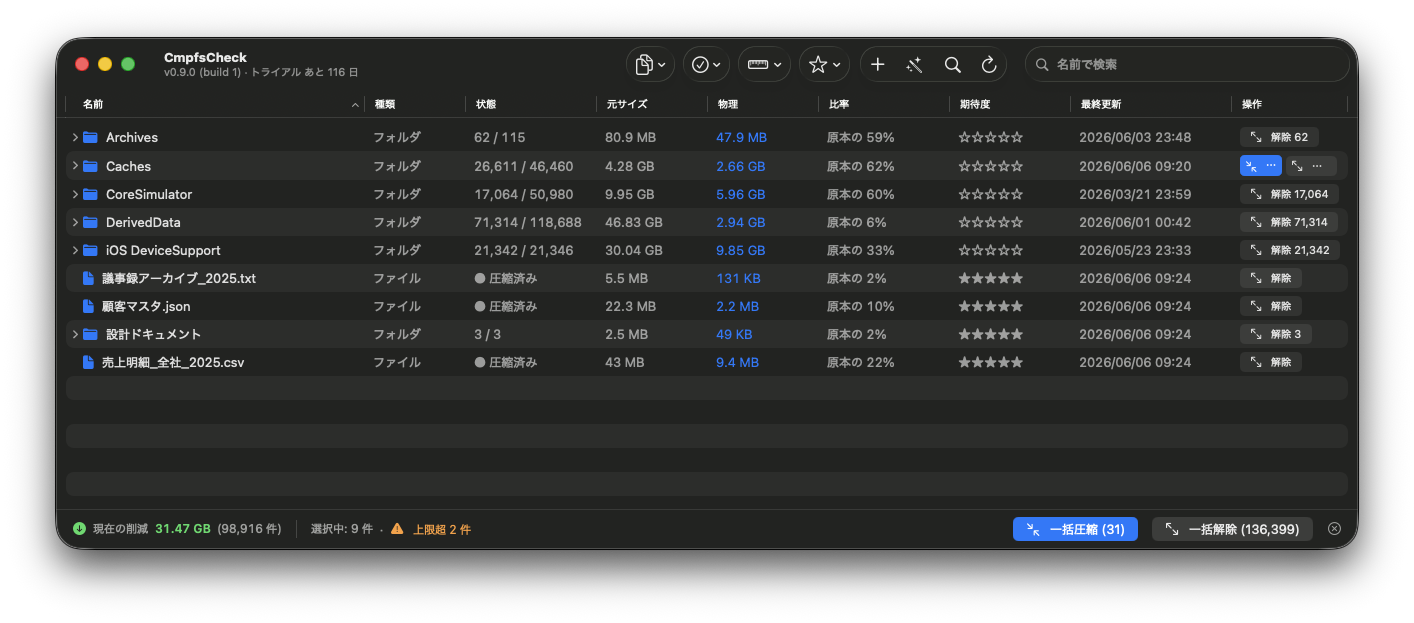Sort by the 最終更新 column header

[1150, 104]
